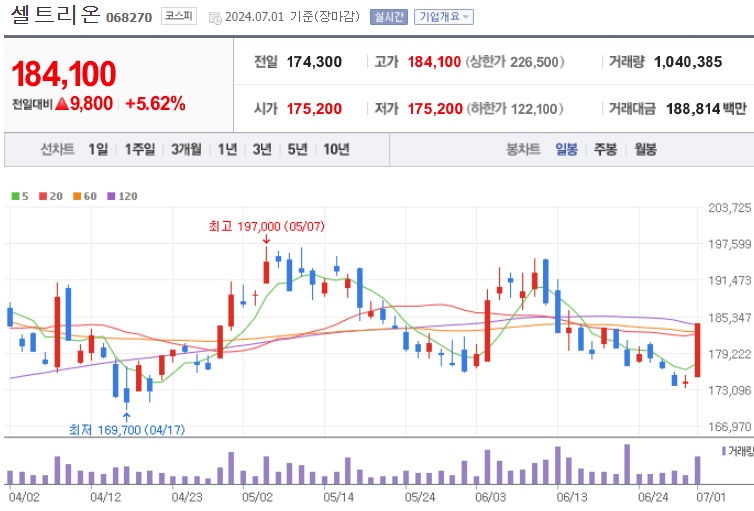Select the 1일 line chart tab
754x511 pixels.
coord(98,149)
